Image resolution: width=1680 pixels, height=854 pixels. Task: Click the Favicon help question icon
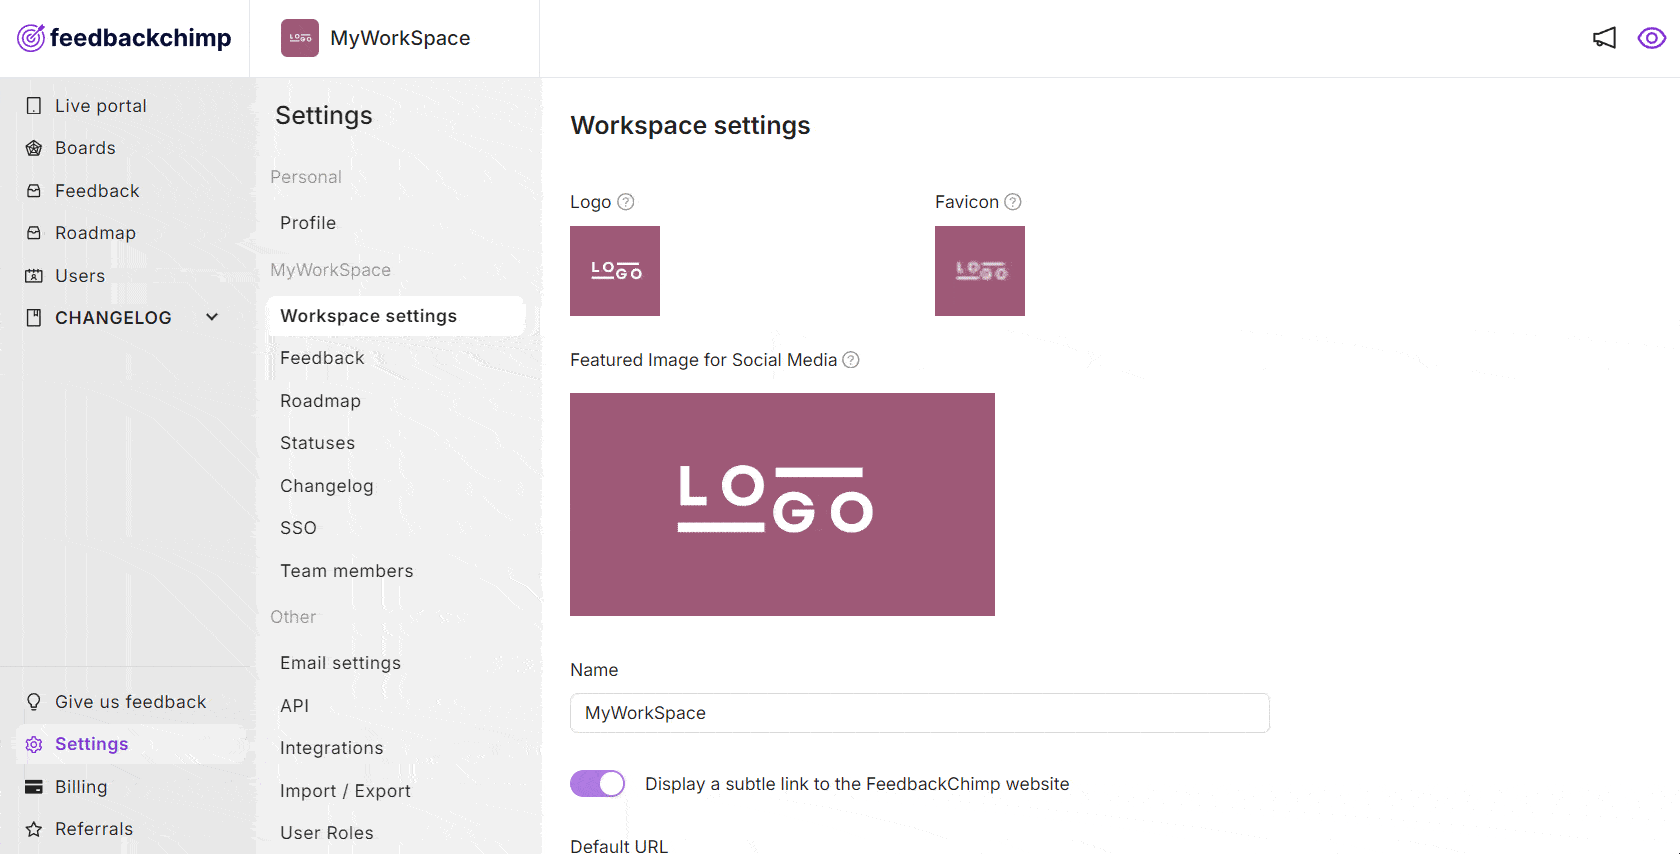[1013, 202]
